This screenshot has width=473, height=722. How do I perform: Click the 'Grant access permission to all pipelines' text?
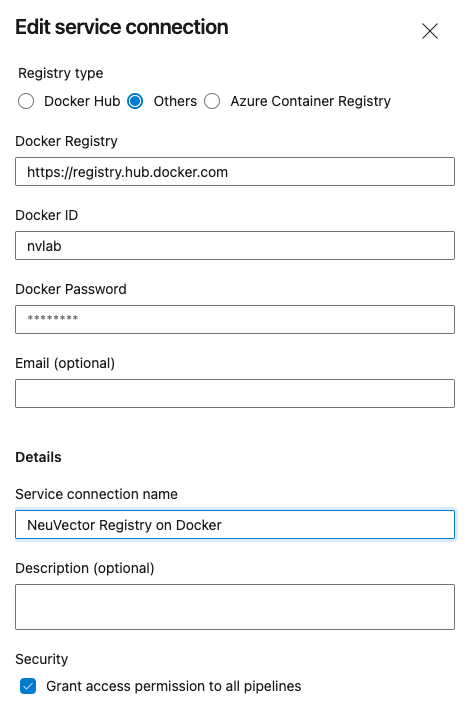pos(174,686)
